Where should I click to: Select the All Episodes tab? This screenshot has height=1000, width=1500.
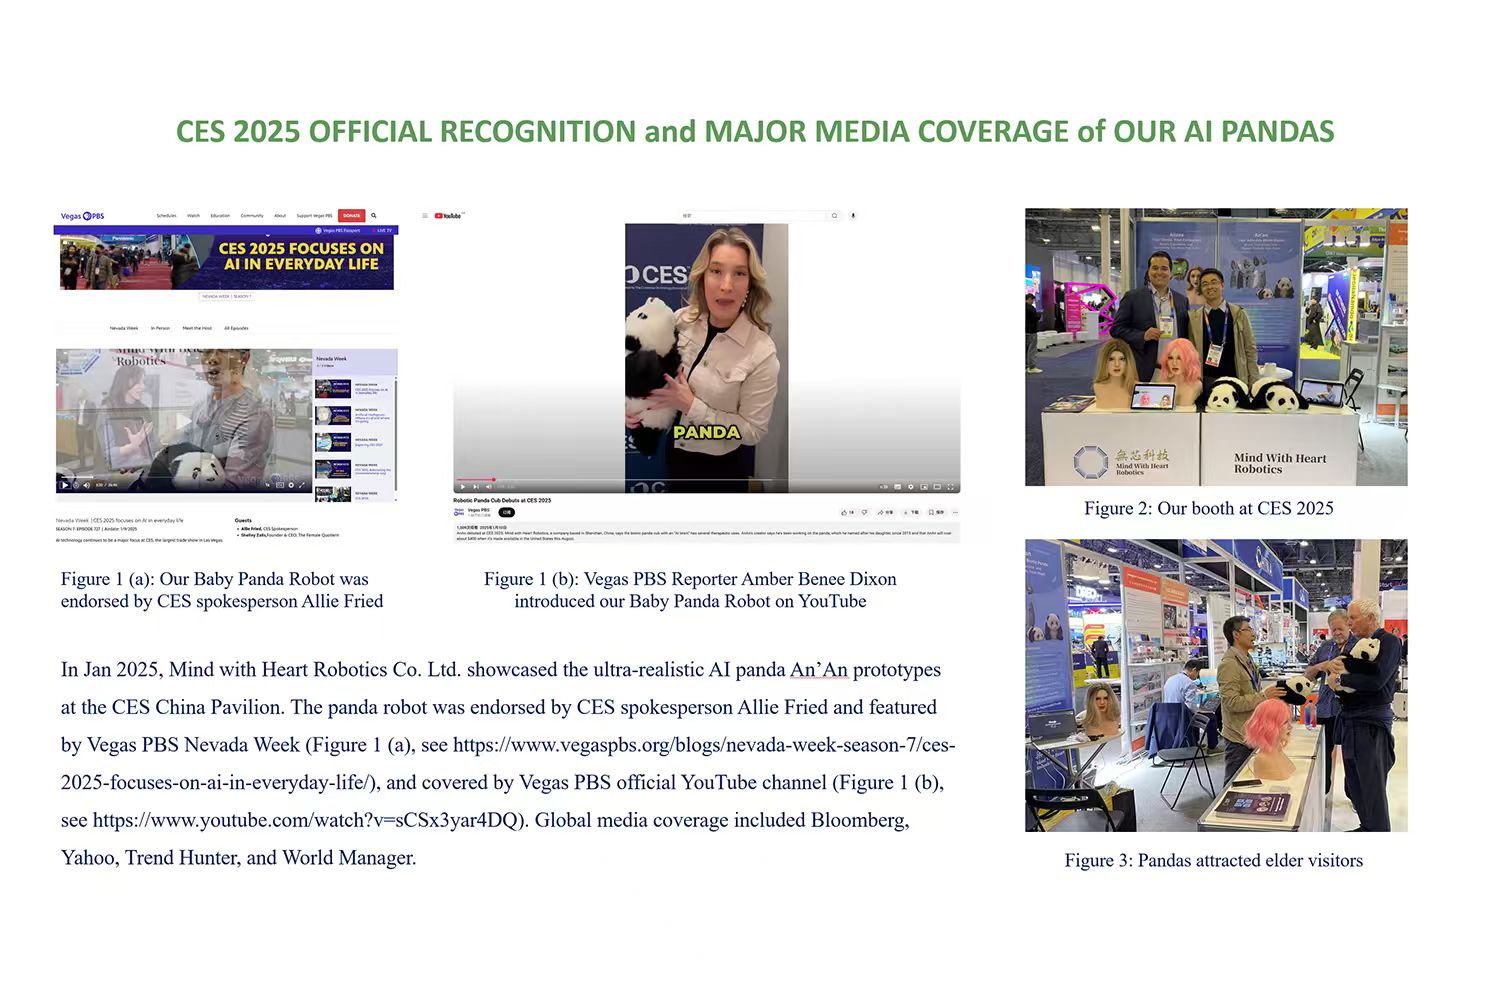coord(236,328)
